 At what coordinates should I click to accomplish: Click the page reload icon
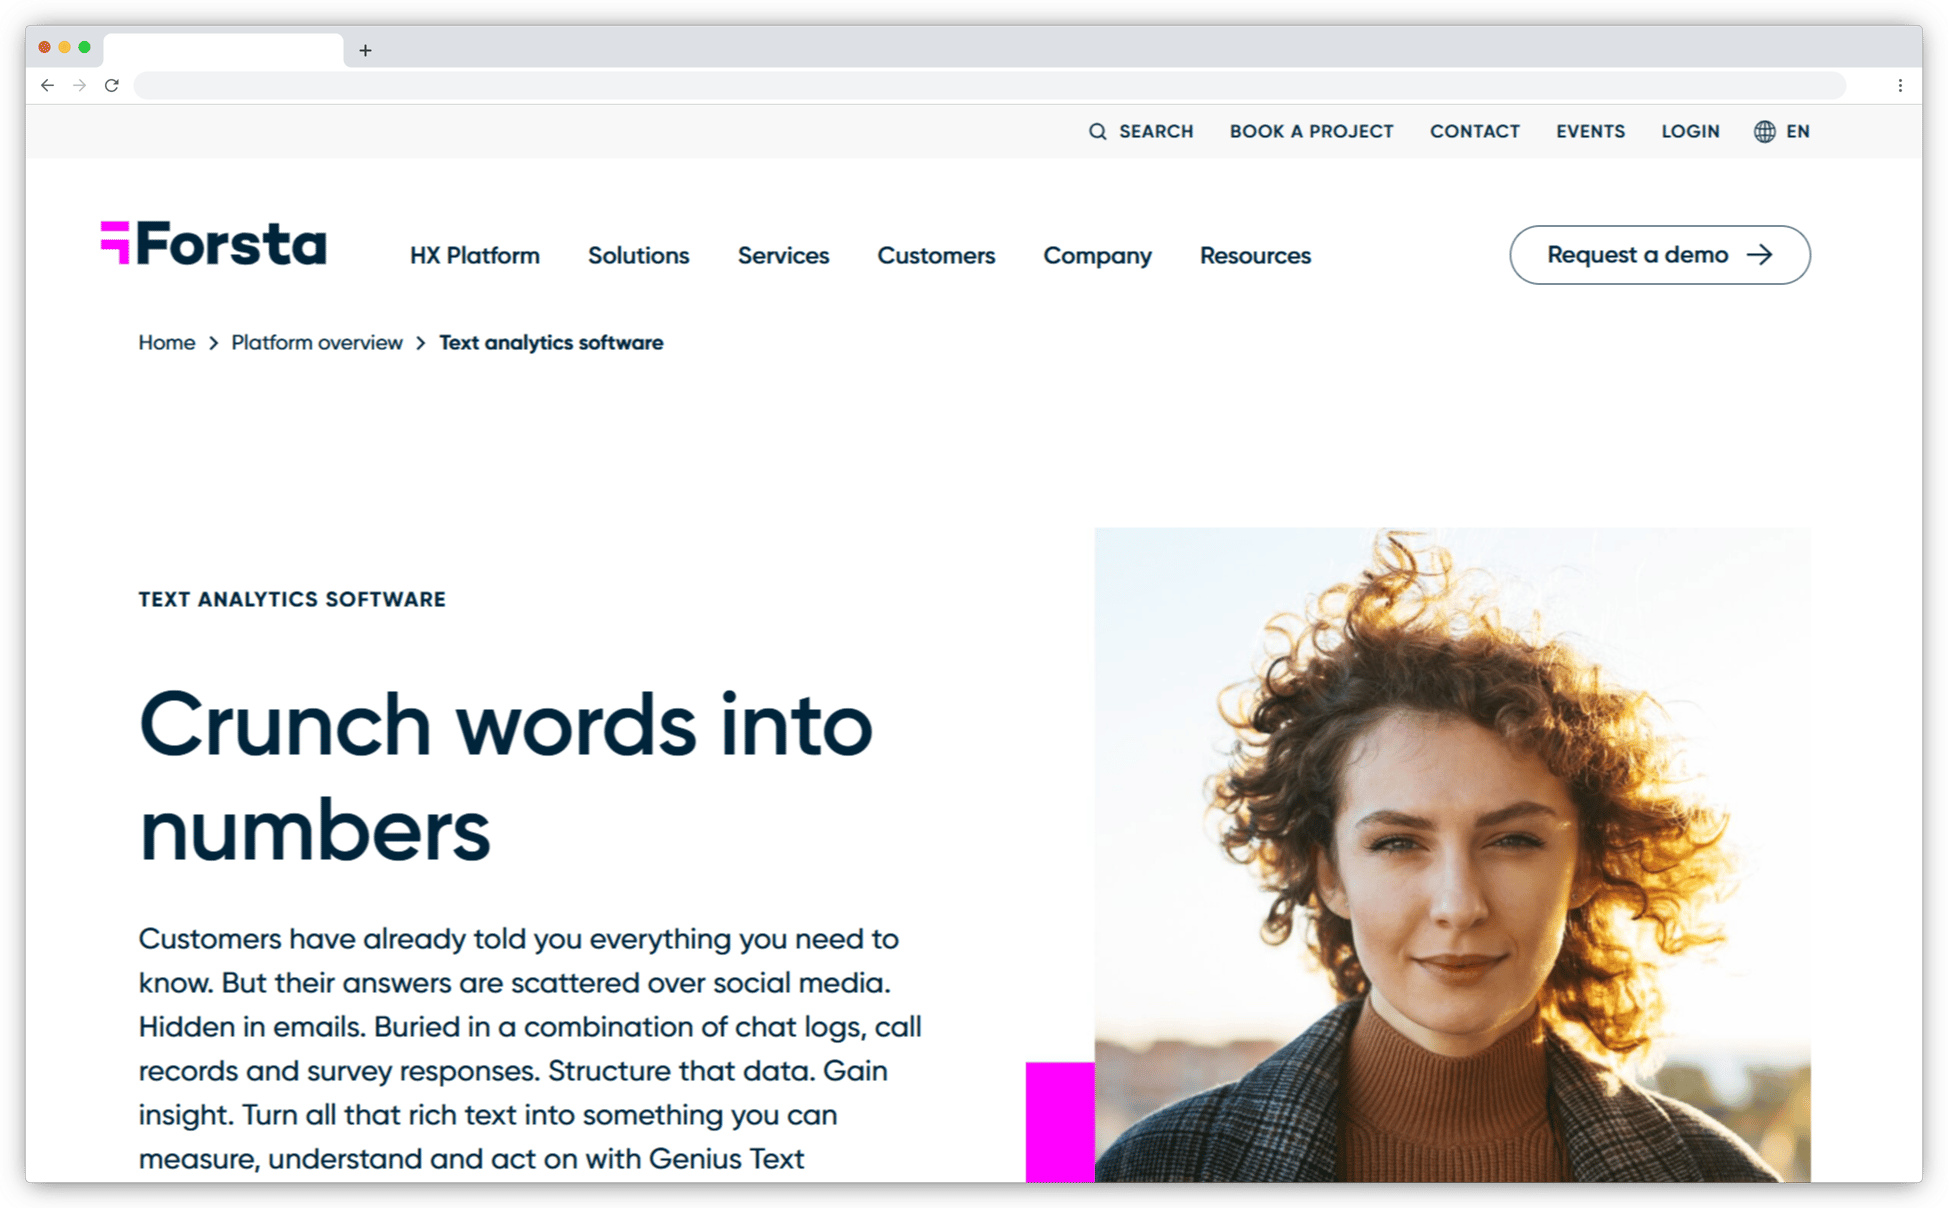point(111,85)
